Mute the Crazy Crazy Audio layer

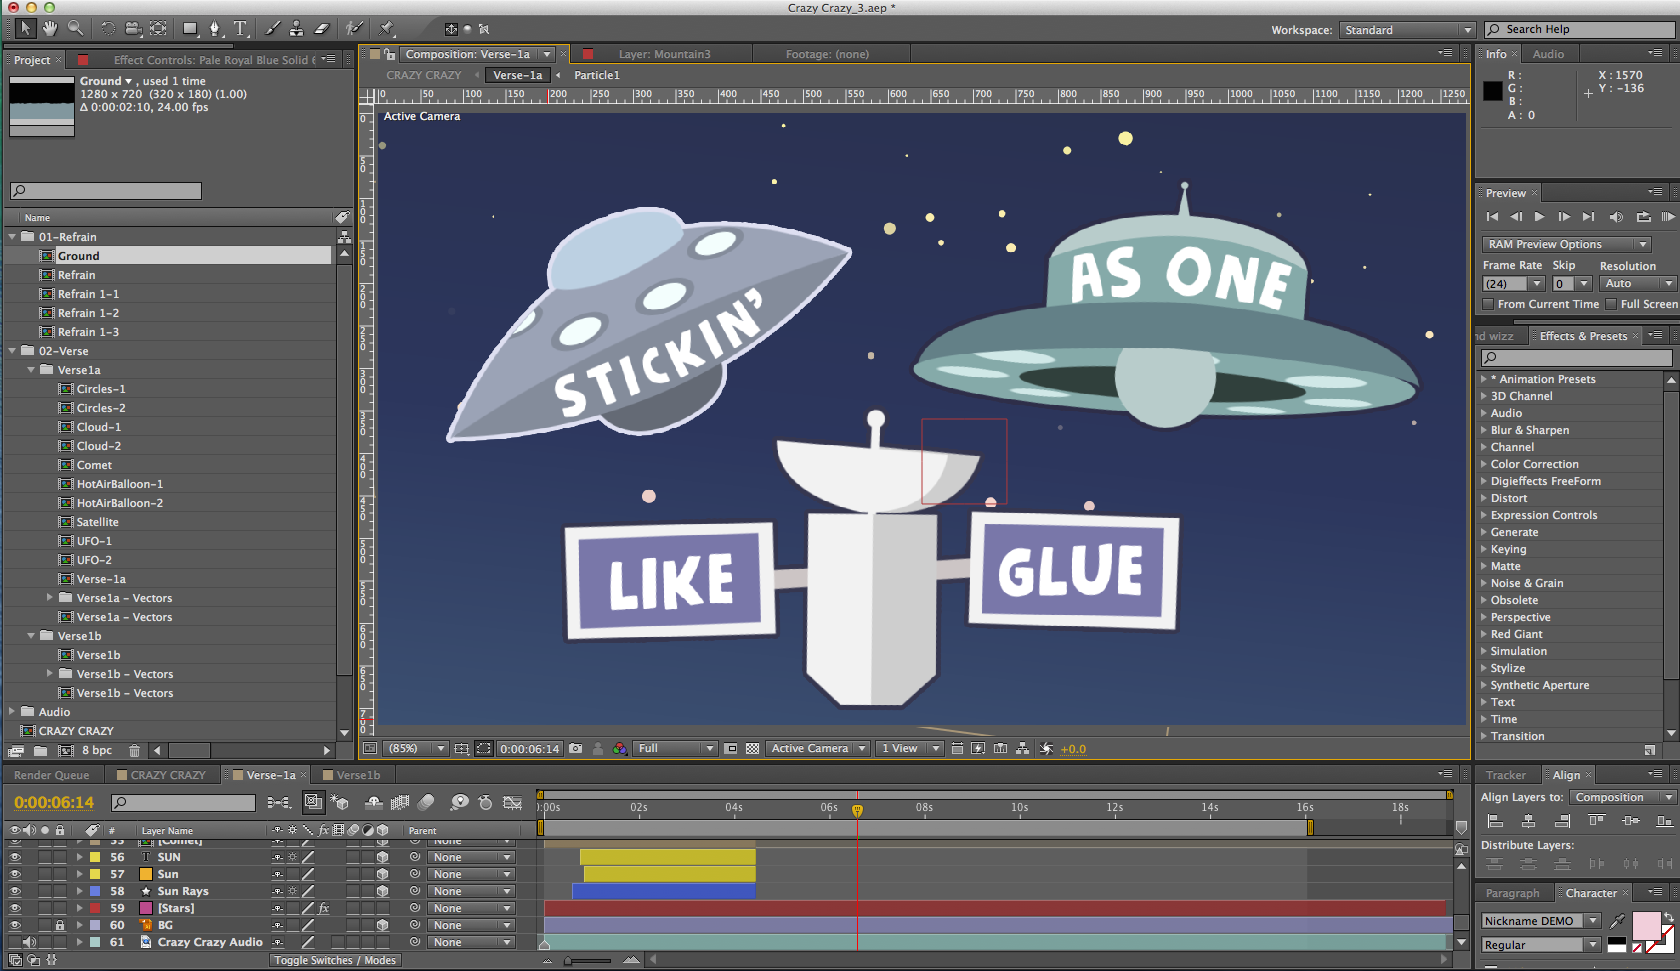tap(29, 942)
